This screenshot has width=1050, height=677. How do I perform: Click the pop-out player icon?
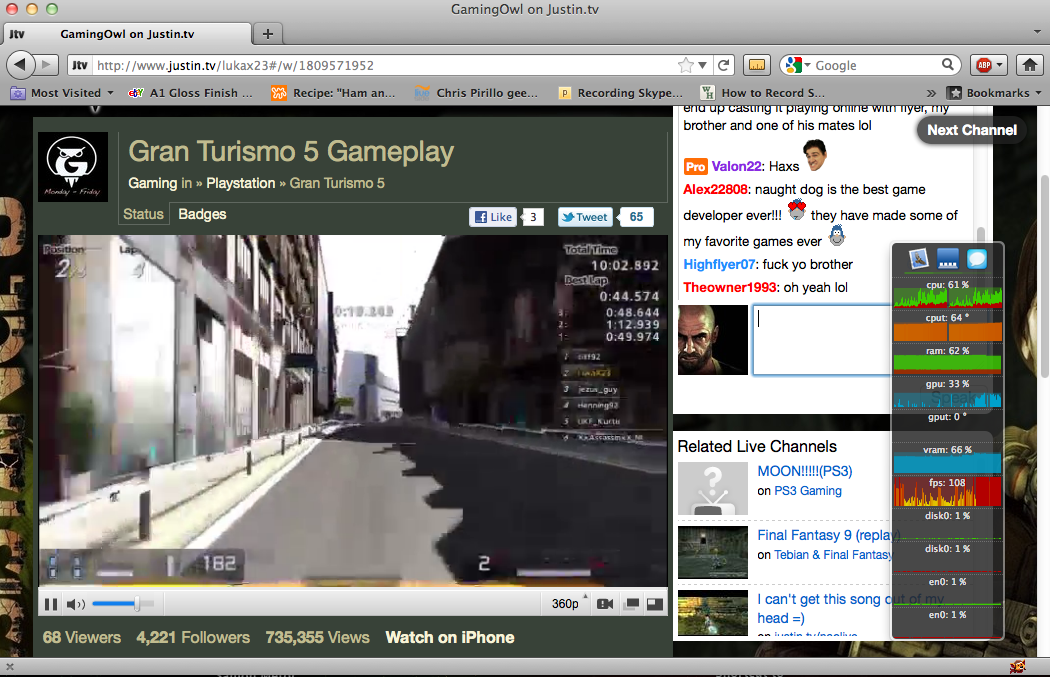tap(631, 604)
